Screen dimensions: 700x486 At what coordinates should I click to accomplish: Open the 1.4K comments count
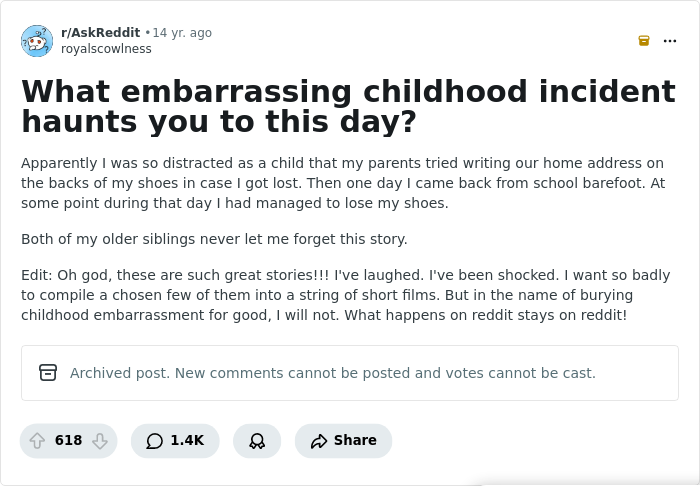(187, 441)
